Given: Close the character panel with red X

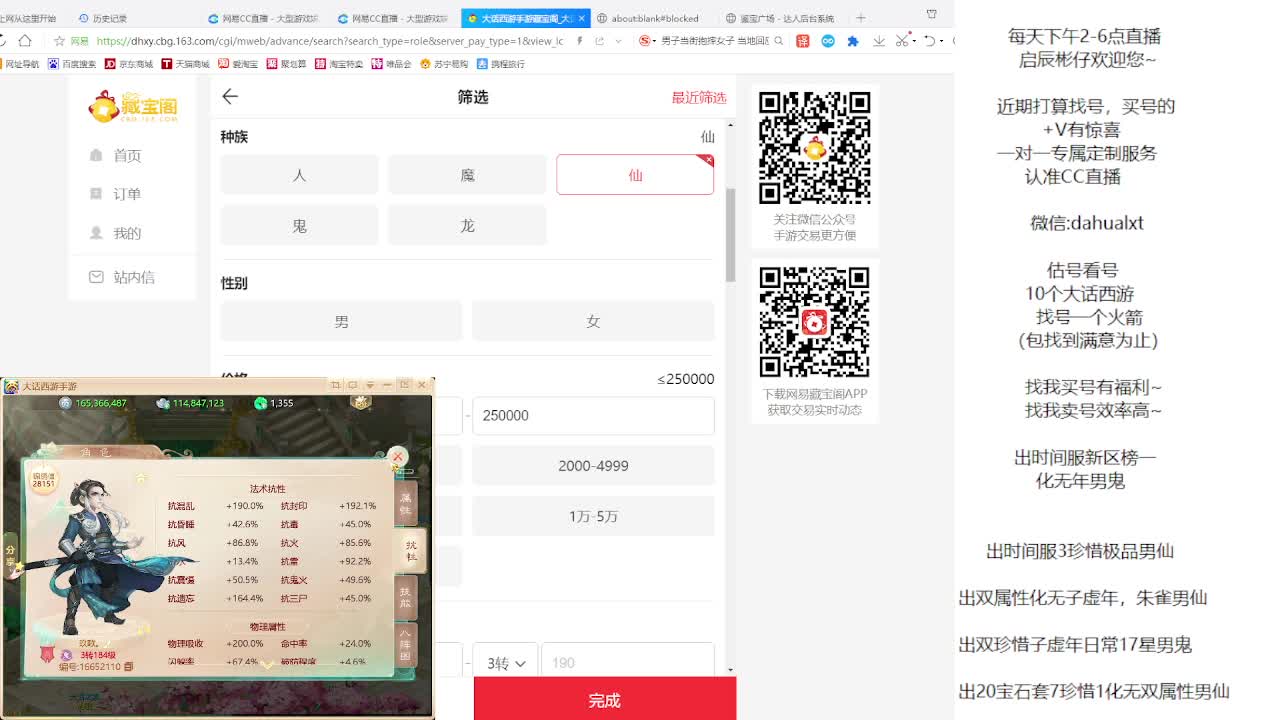Looking at the screenshot, I should tap(397, 457).
